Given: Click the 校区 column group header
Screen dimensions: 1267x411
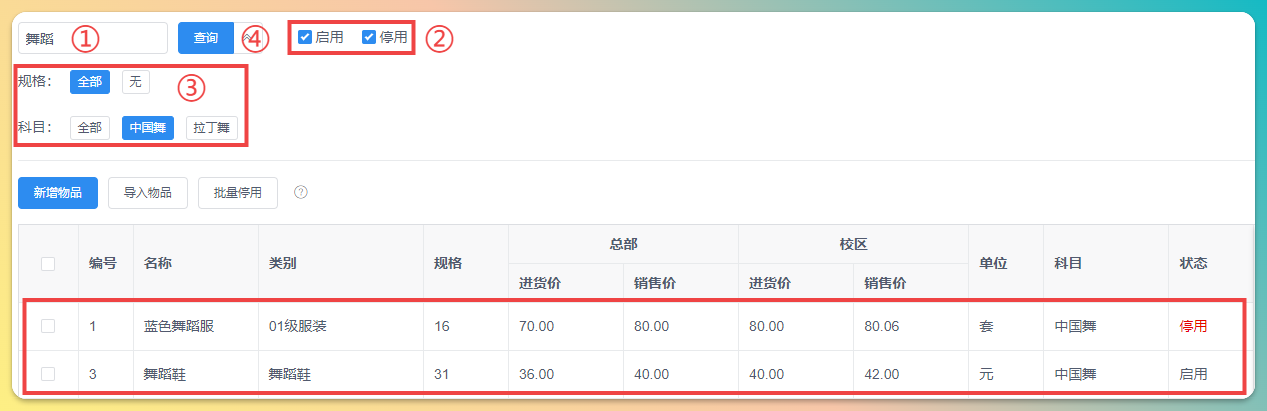Looking at the screenshot, I should click(x=853, y=243).
